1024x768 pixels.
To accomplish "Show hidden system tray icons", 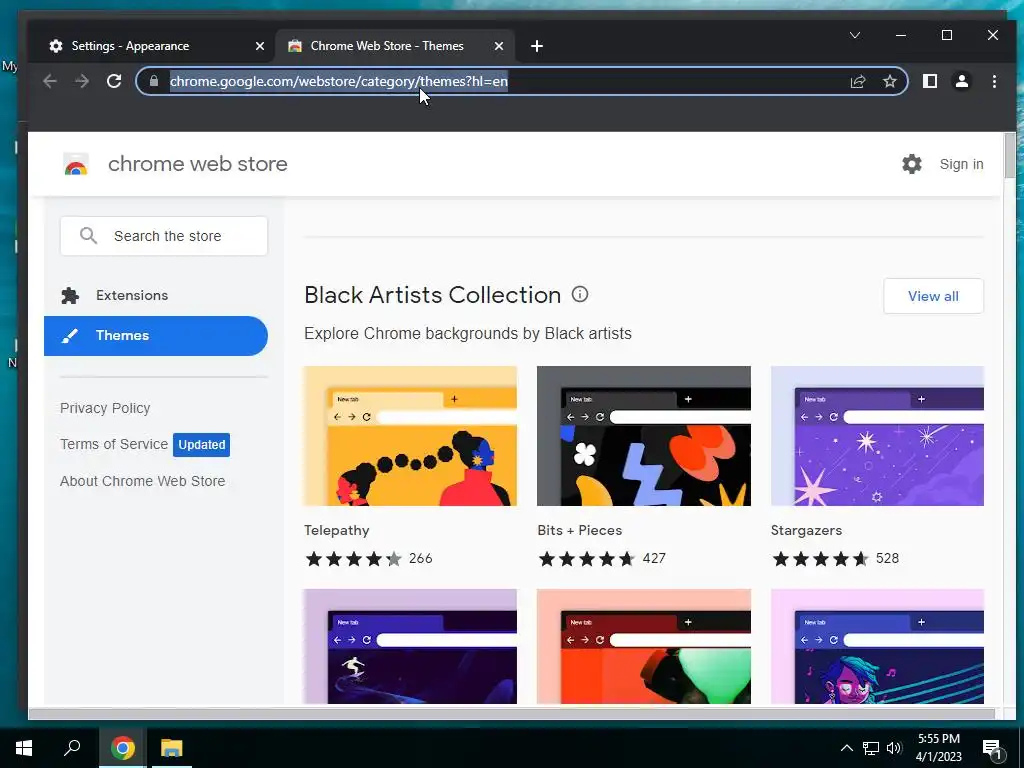I will [846, 748].
